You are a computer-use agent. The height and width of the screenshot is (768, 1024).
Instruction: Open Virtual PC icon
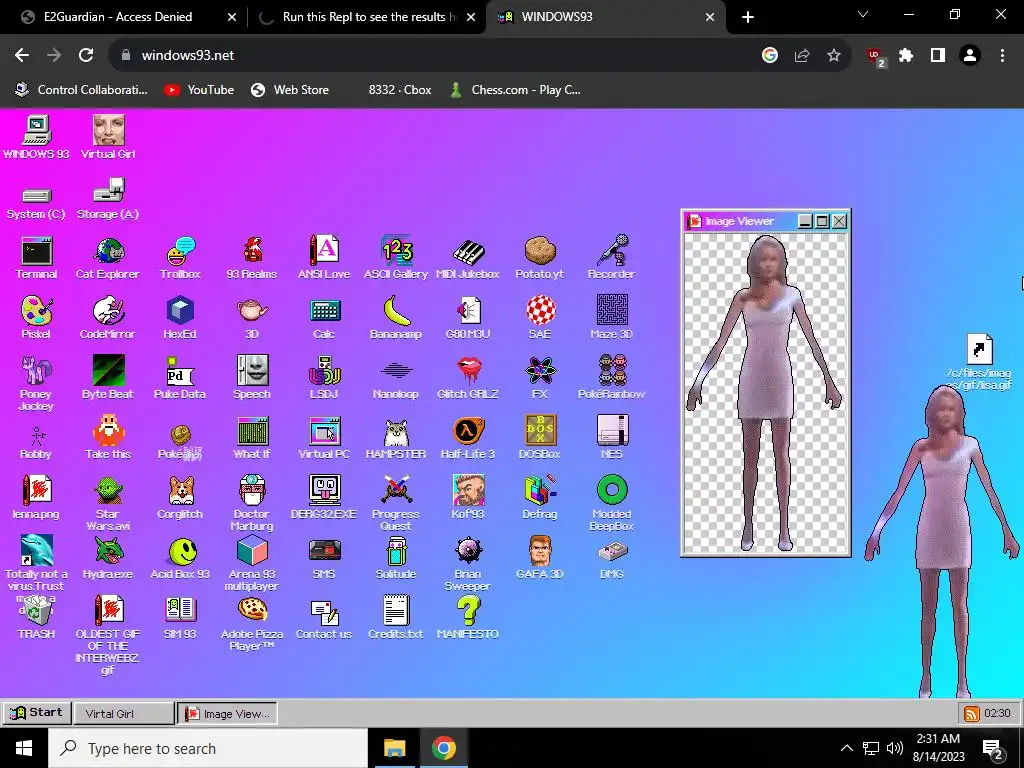(x=324, y=438)
